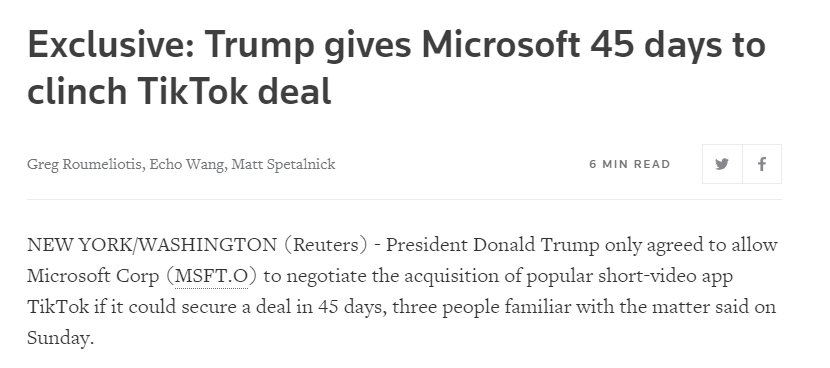Open author Greg Roumeliotis in the byline
This screenshot has height=368, width=830.
click(85, 164)
